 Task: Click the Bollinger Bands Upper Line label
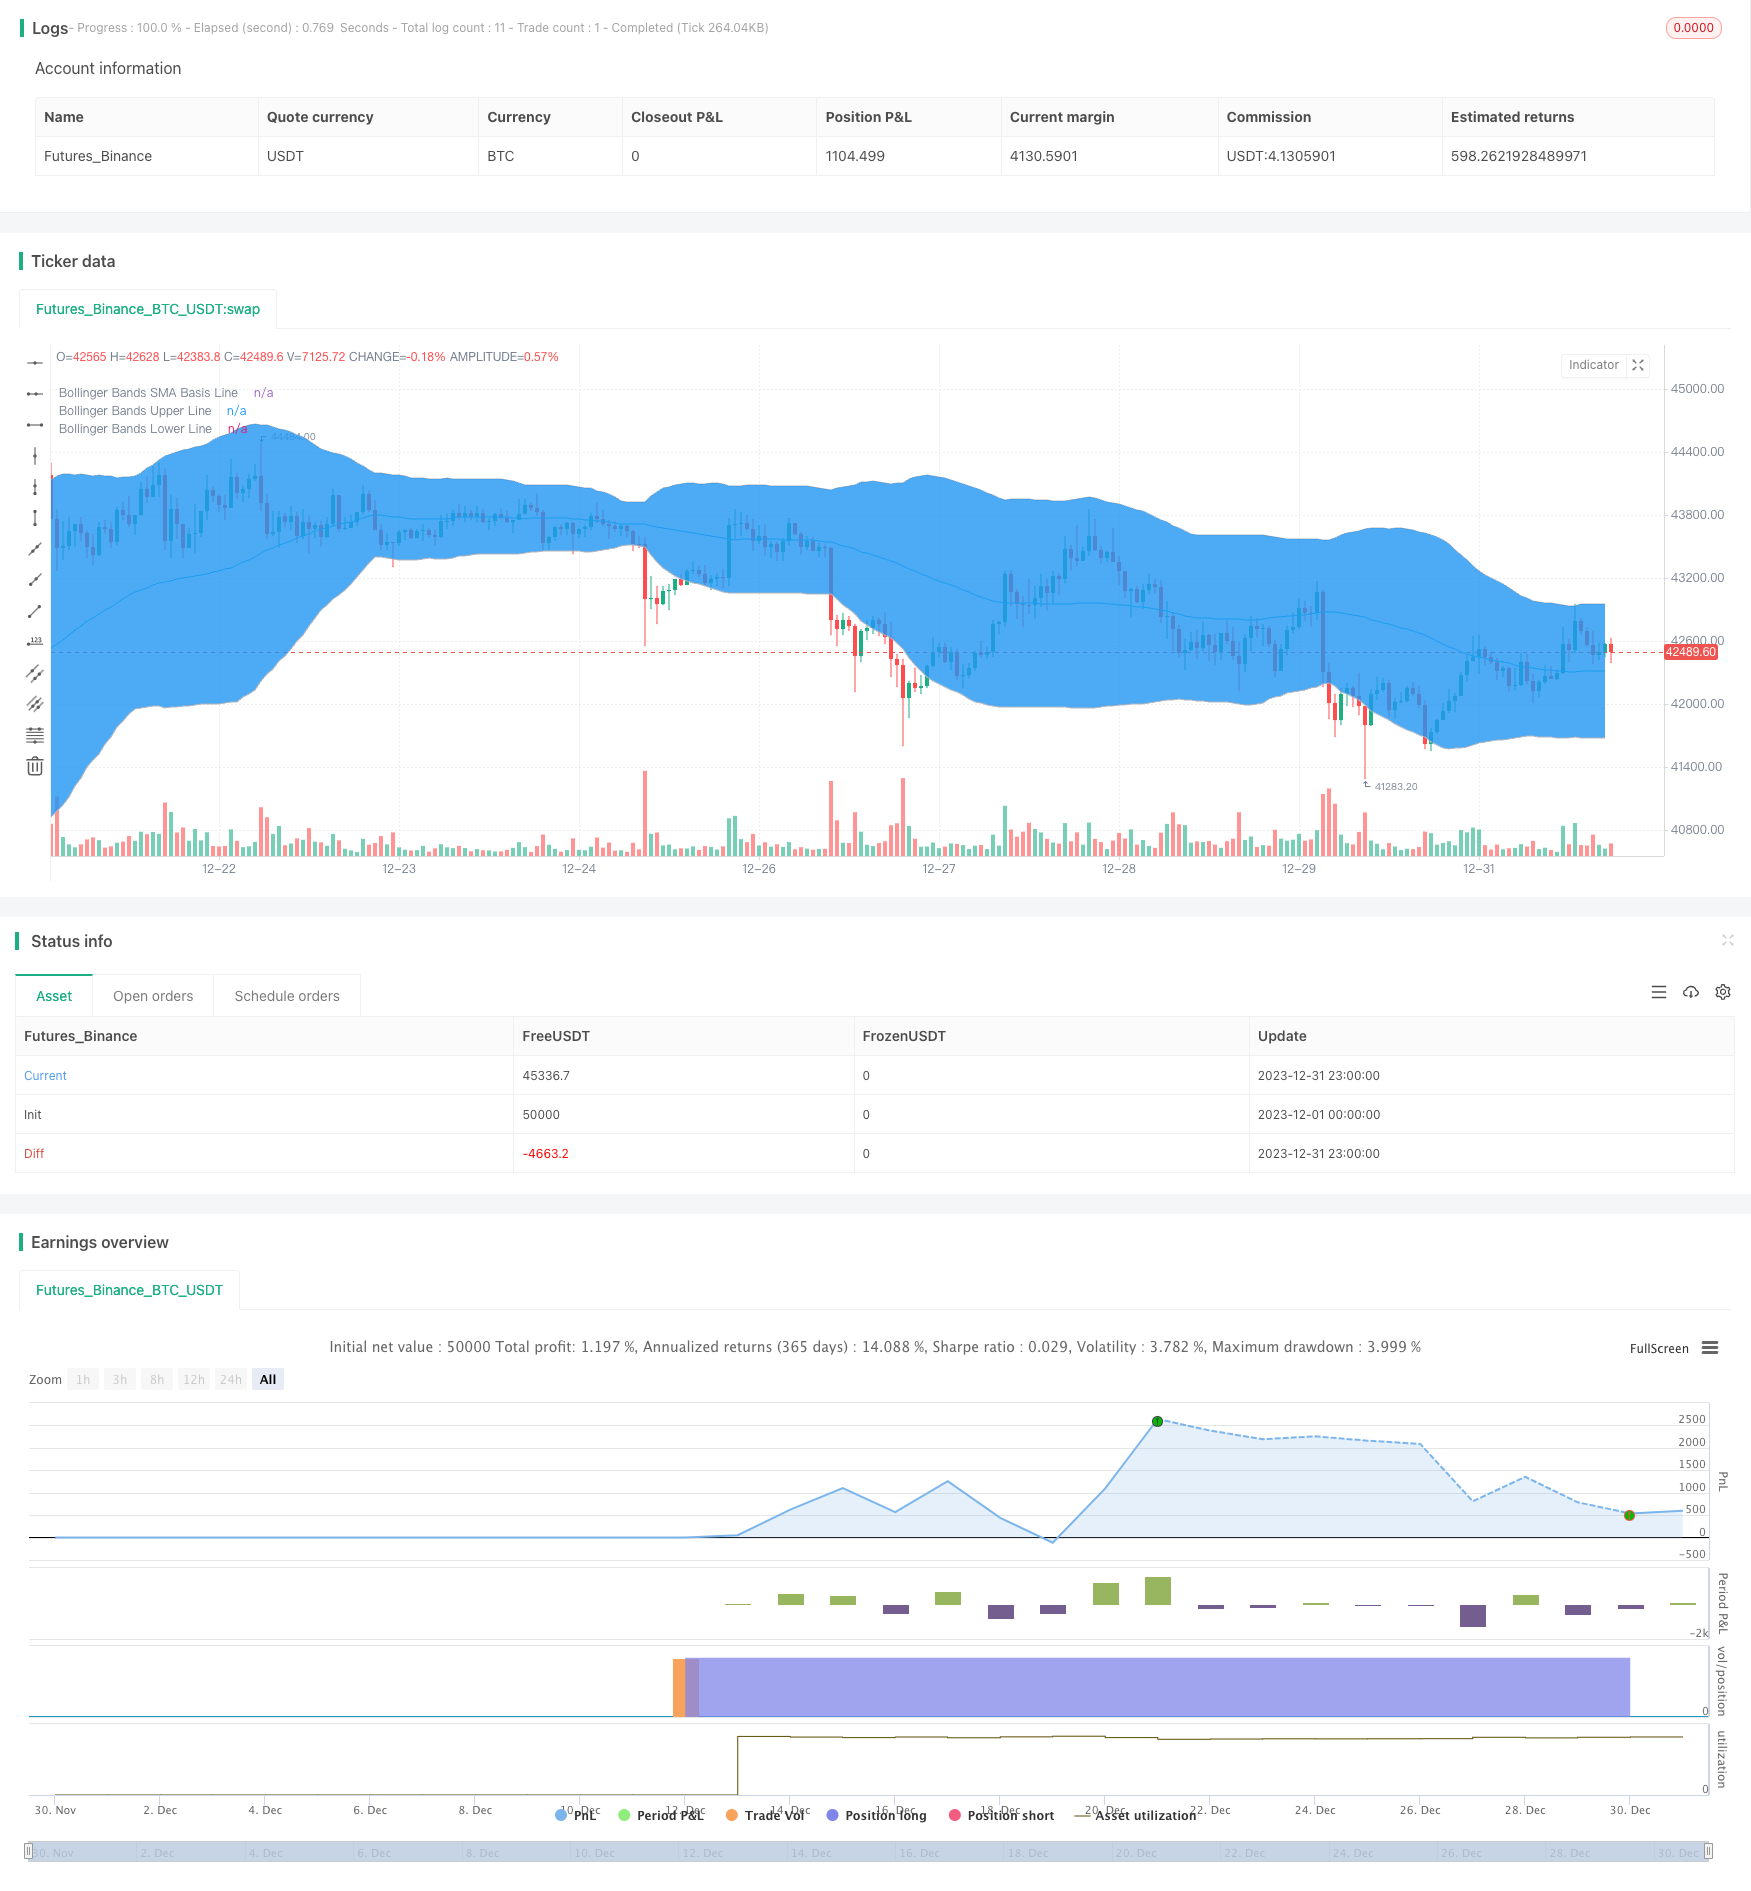coord(135,411)
